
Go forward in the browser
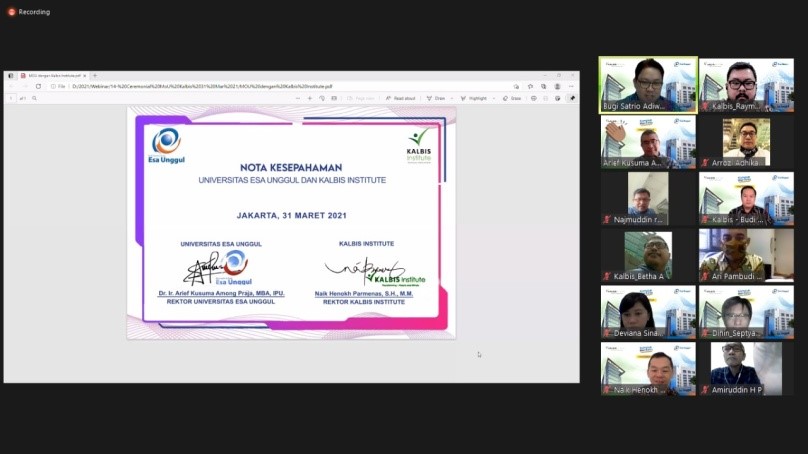tap(25, 86)
